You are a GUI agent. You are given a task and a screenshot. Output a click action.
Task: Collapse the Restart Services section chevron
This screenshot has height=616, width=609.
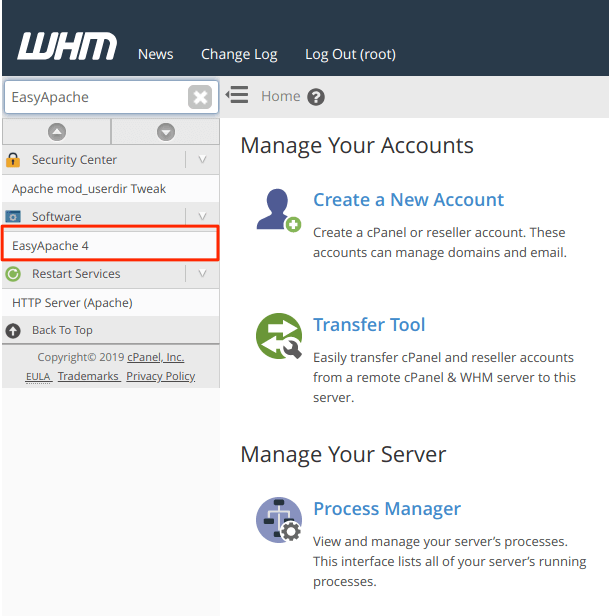(202, 274)
